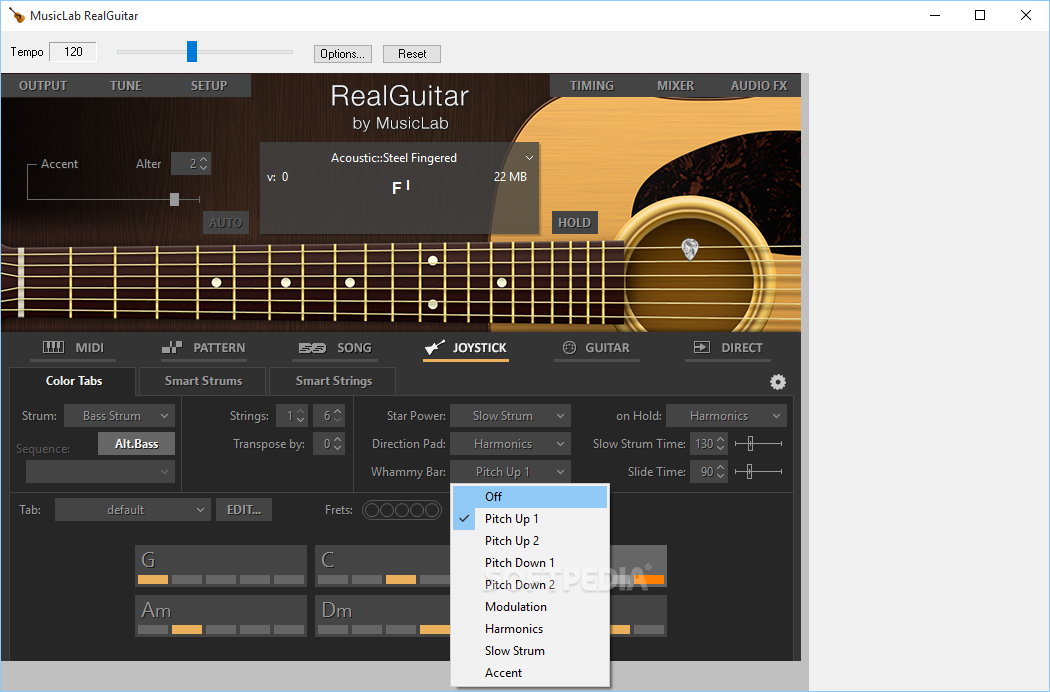Click the G chord tab
Viewport: 1050px width, 692px height.
click(x=221, y=566)
